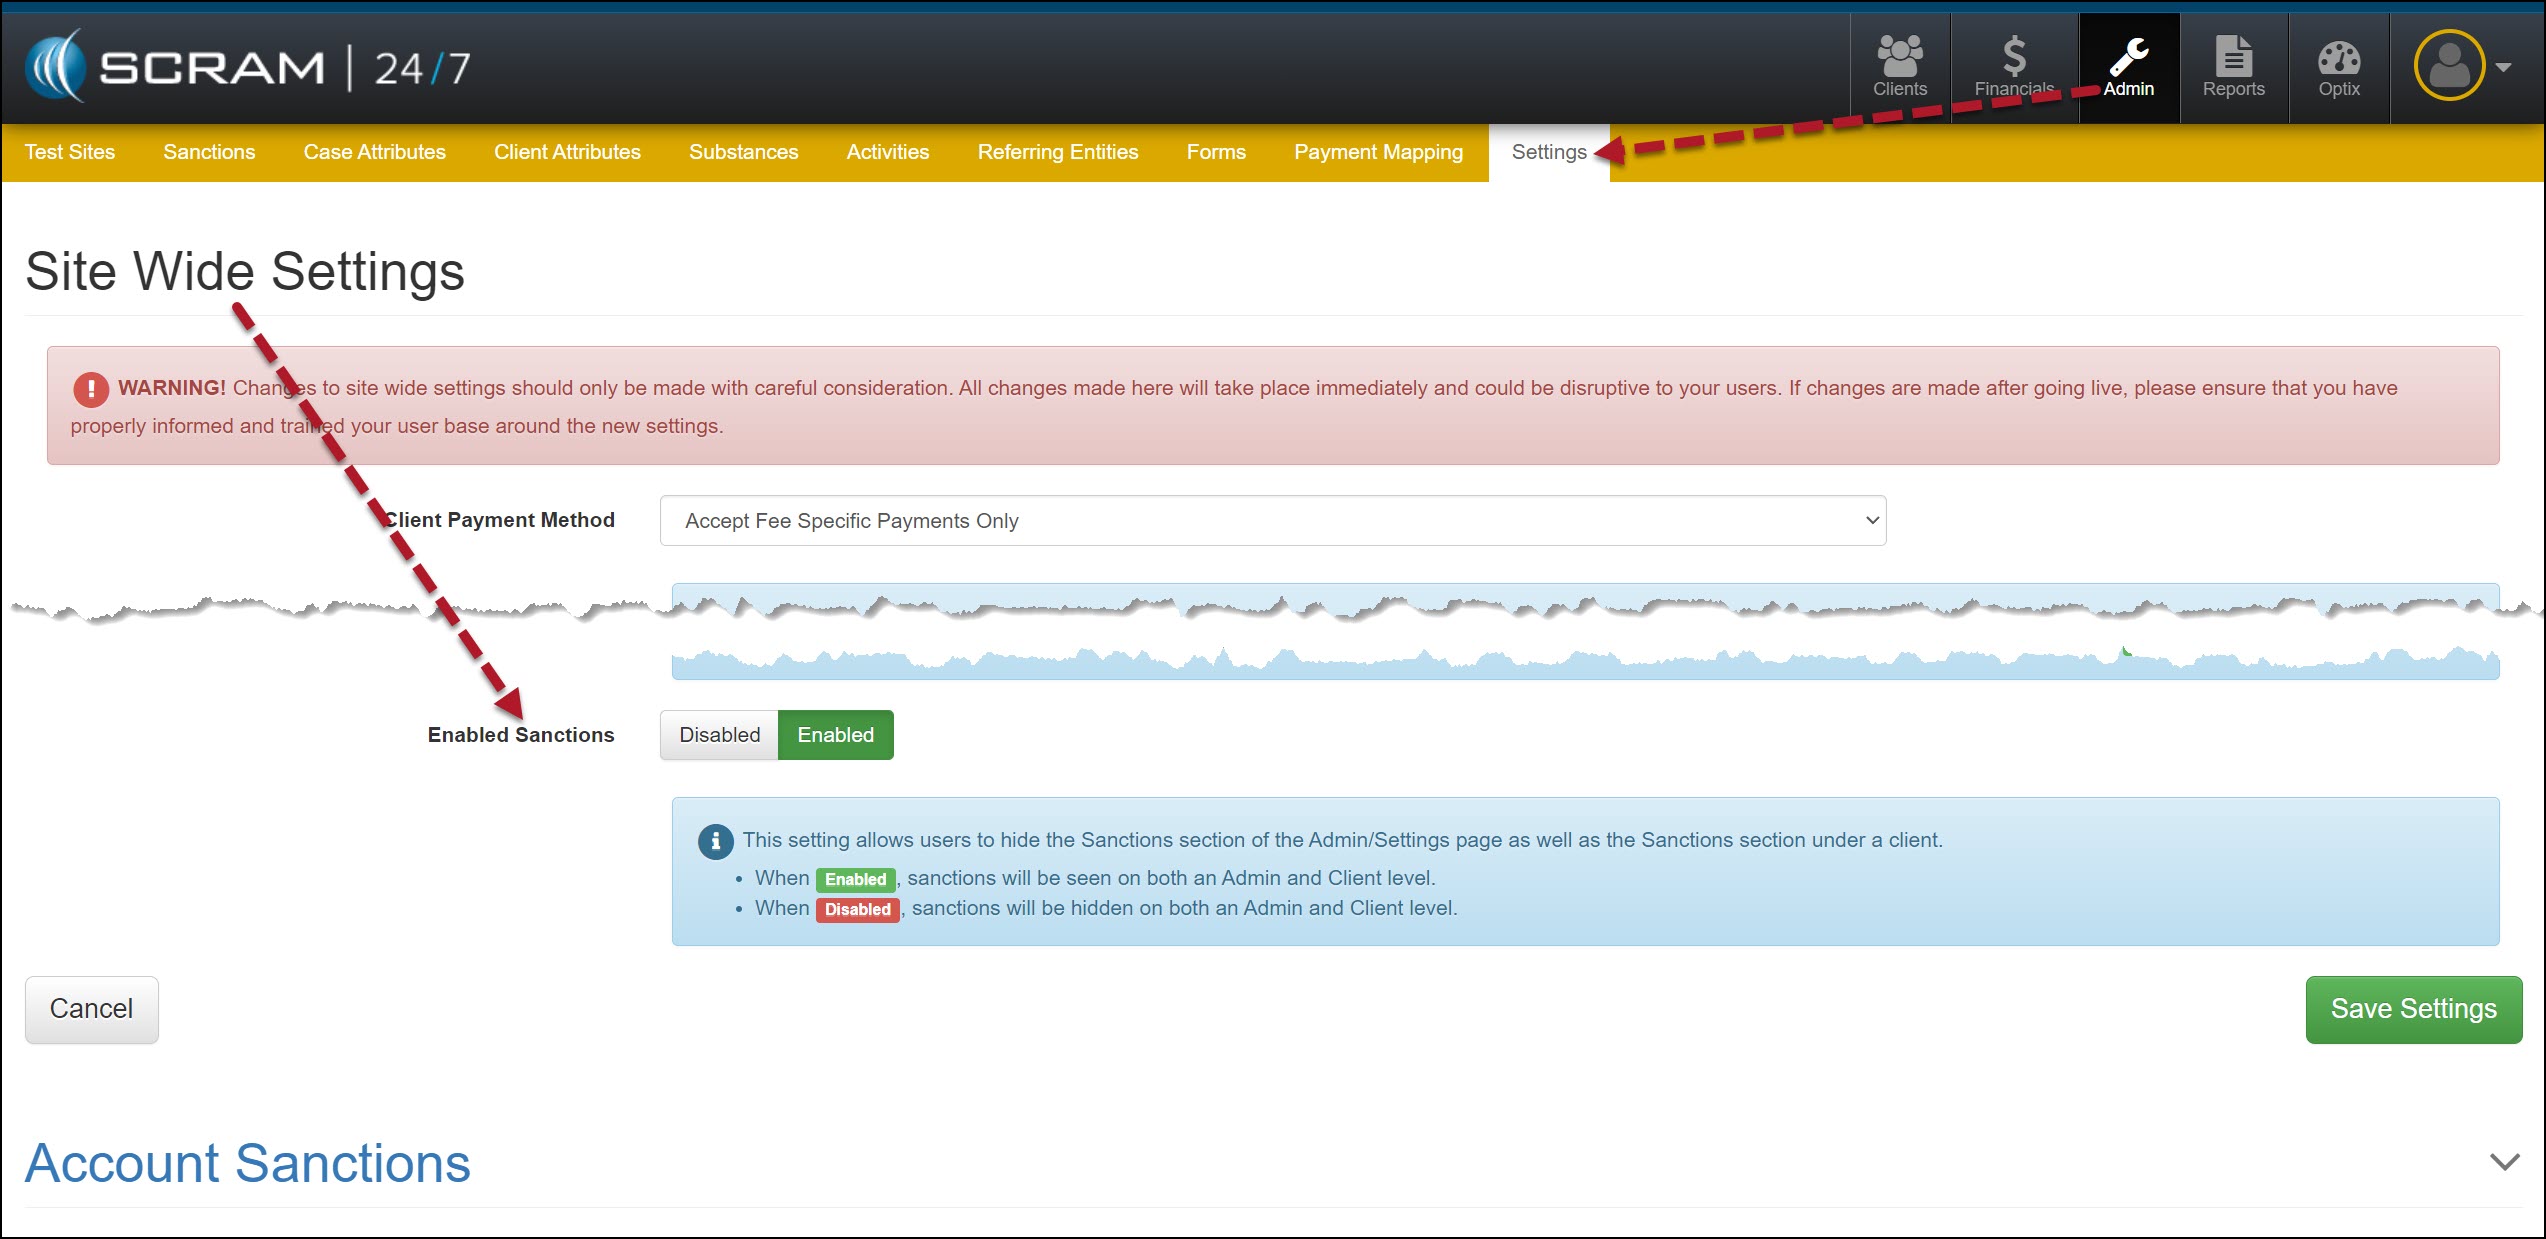Switch to the Sanctions tab

coord(209,152)
